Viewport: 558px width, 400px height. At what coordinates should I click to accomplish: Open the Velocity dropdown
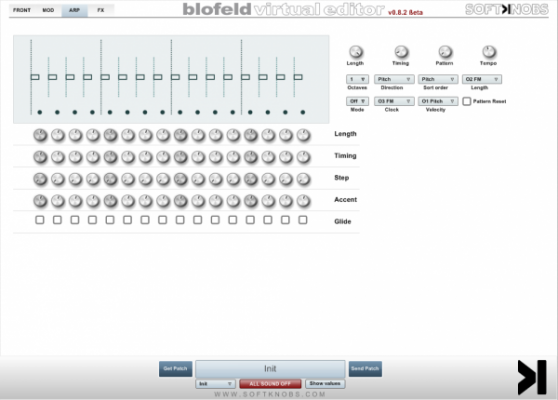438,101
